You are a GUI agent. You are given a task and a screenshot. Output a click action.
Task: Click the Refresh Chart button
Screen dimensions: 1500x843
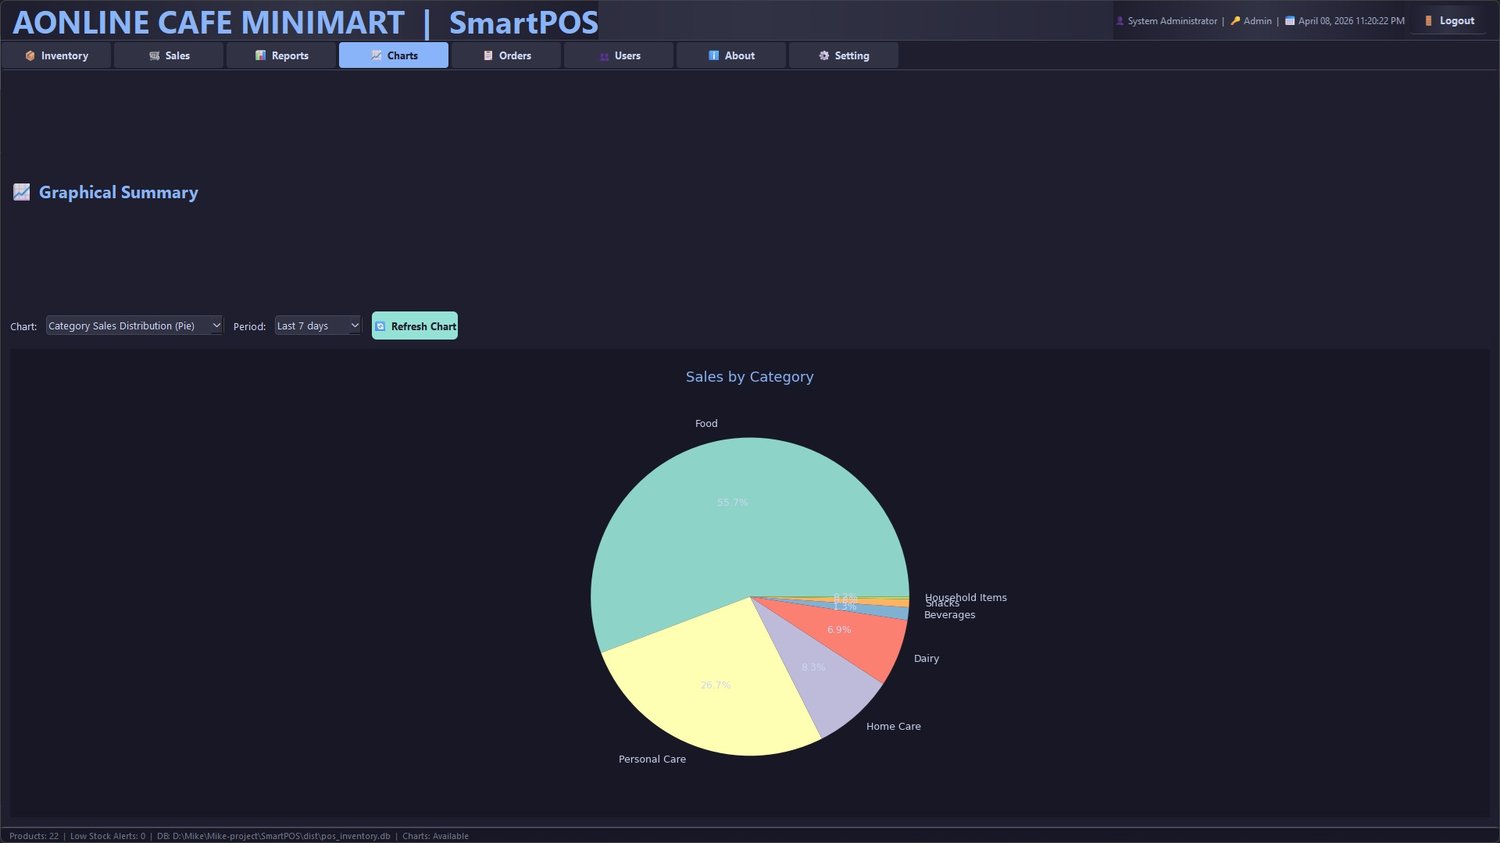pyautogui.click(x=415, y=326)
